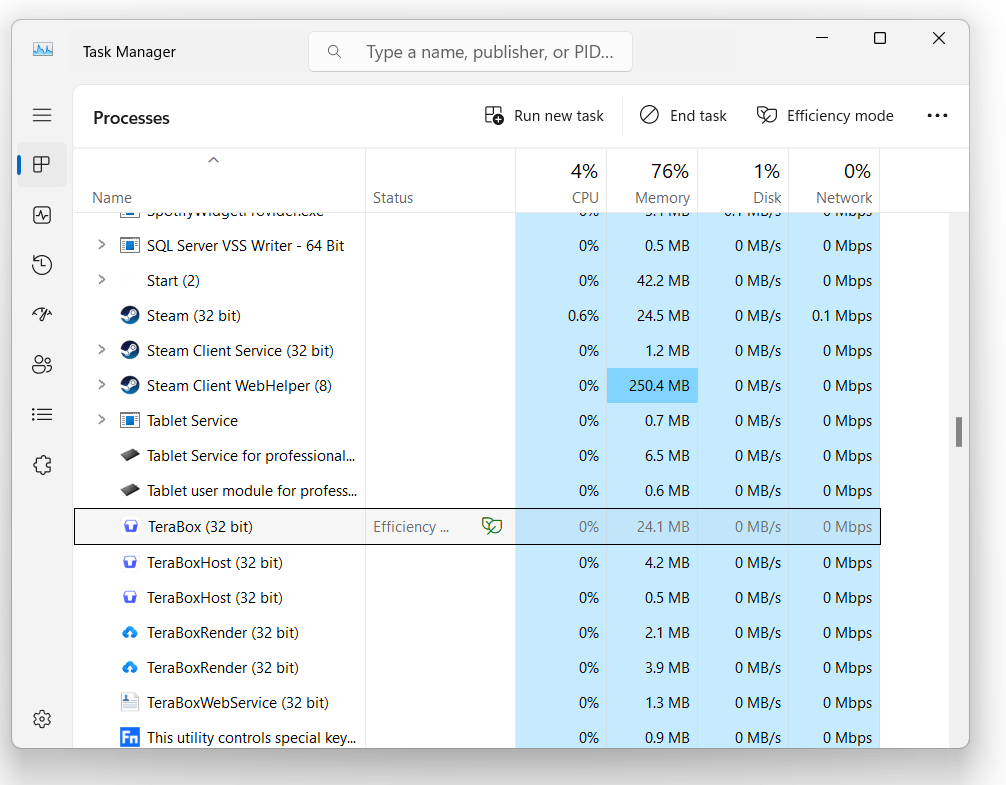Click the Run new task button
The width and height of the screenshot is (1006, 785).
point(544,115)
